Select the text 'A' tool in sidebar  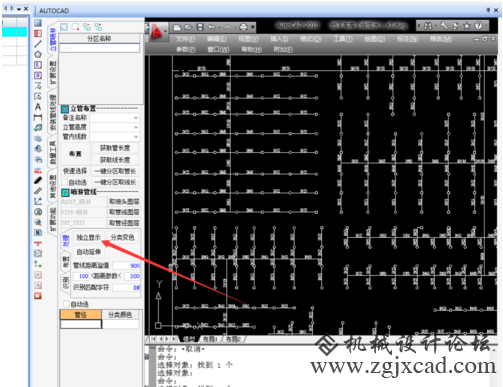pyautogui.click(x=38, y=107)
